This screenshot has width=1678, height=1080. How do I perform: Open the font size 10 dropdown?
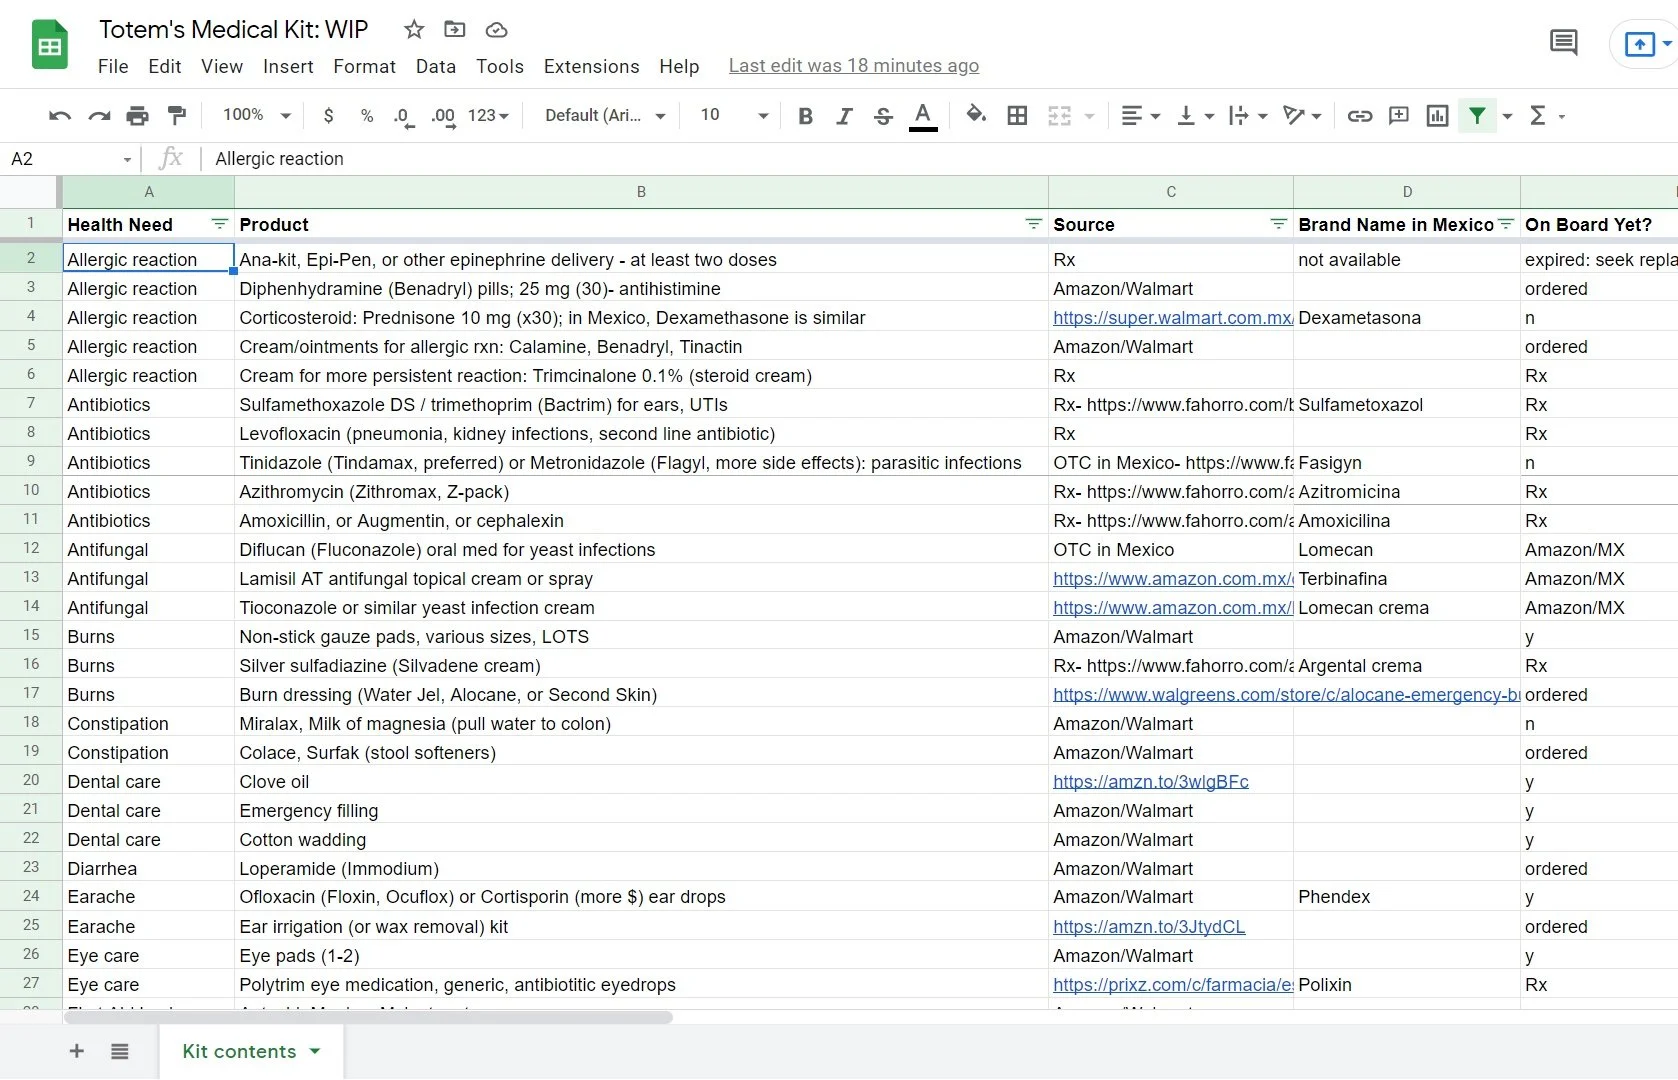click(734, 115)
